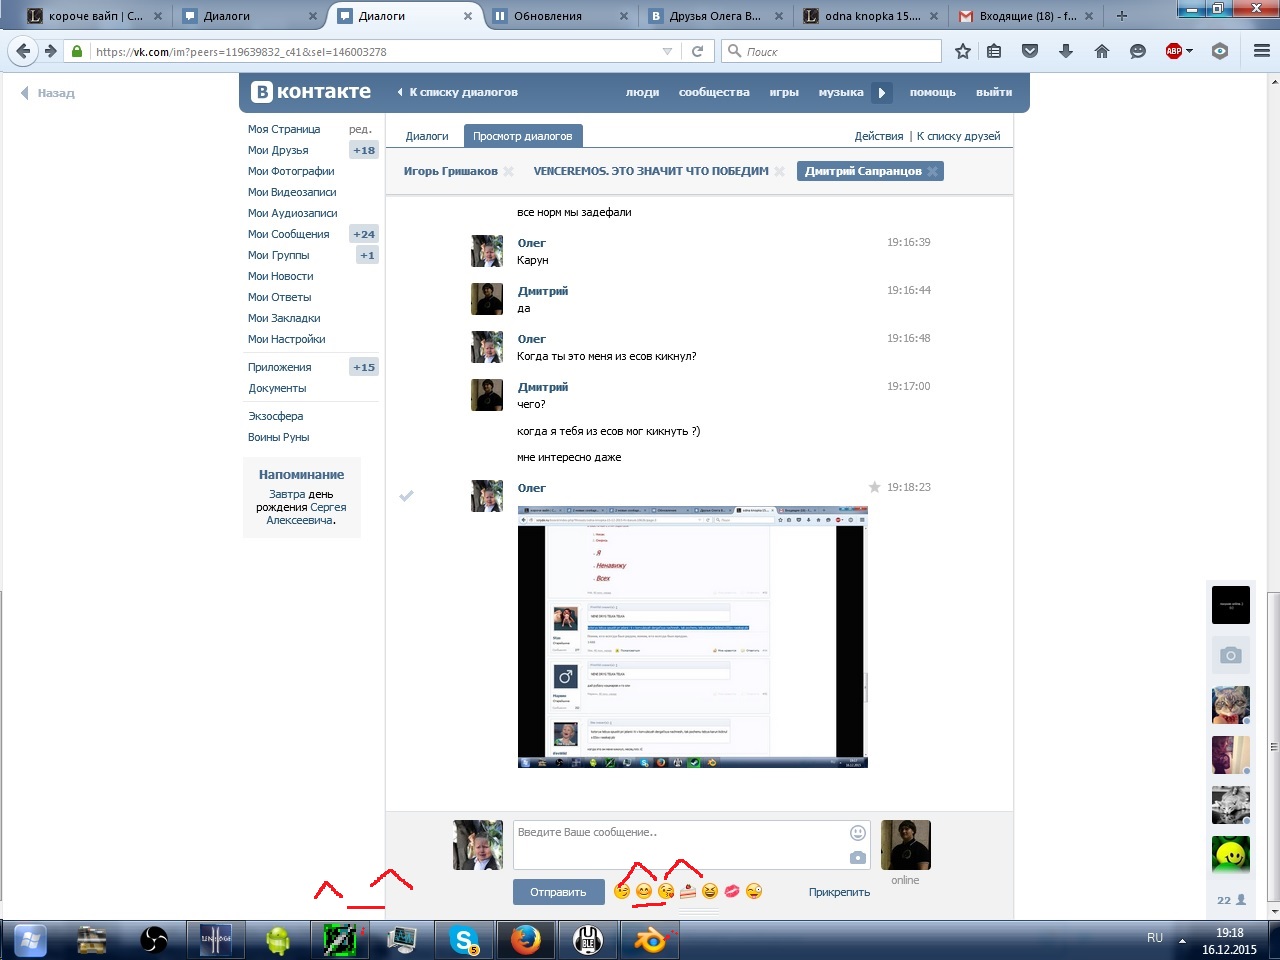Open emoji picker in message box

pyautogui.click(x=857, y=833)
